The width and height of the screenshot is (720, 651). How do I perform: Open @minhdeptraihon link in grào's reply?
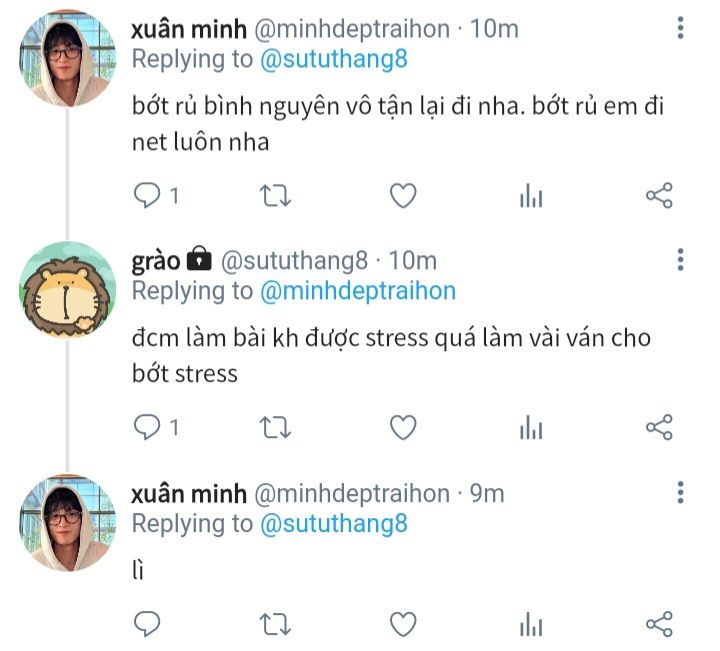coord(358,291)
